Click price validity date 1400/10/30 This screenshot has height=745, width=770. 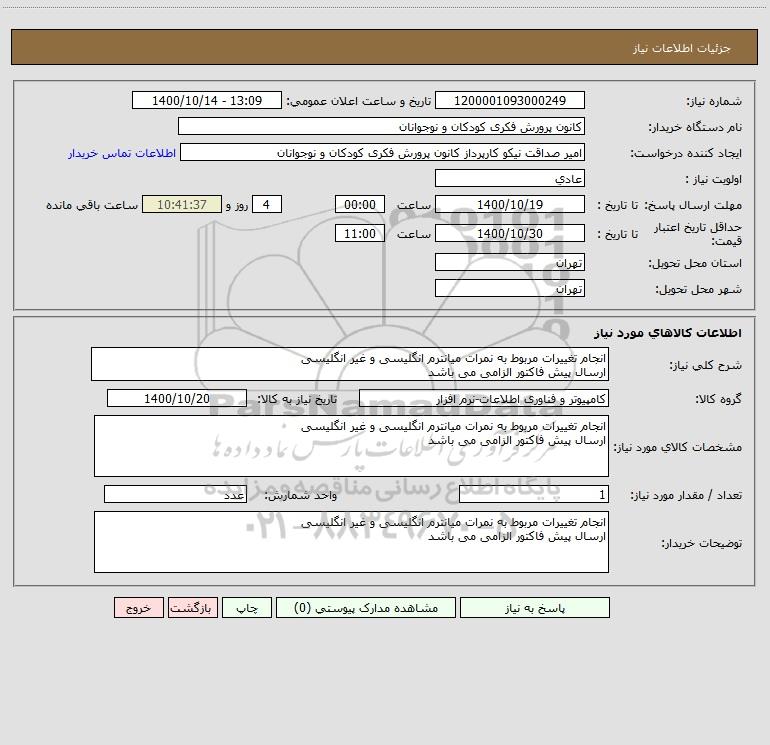[x=510, y=233]
